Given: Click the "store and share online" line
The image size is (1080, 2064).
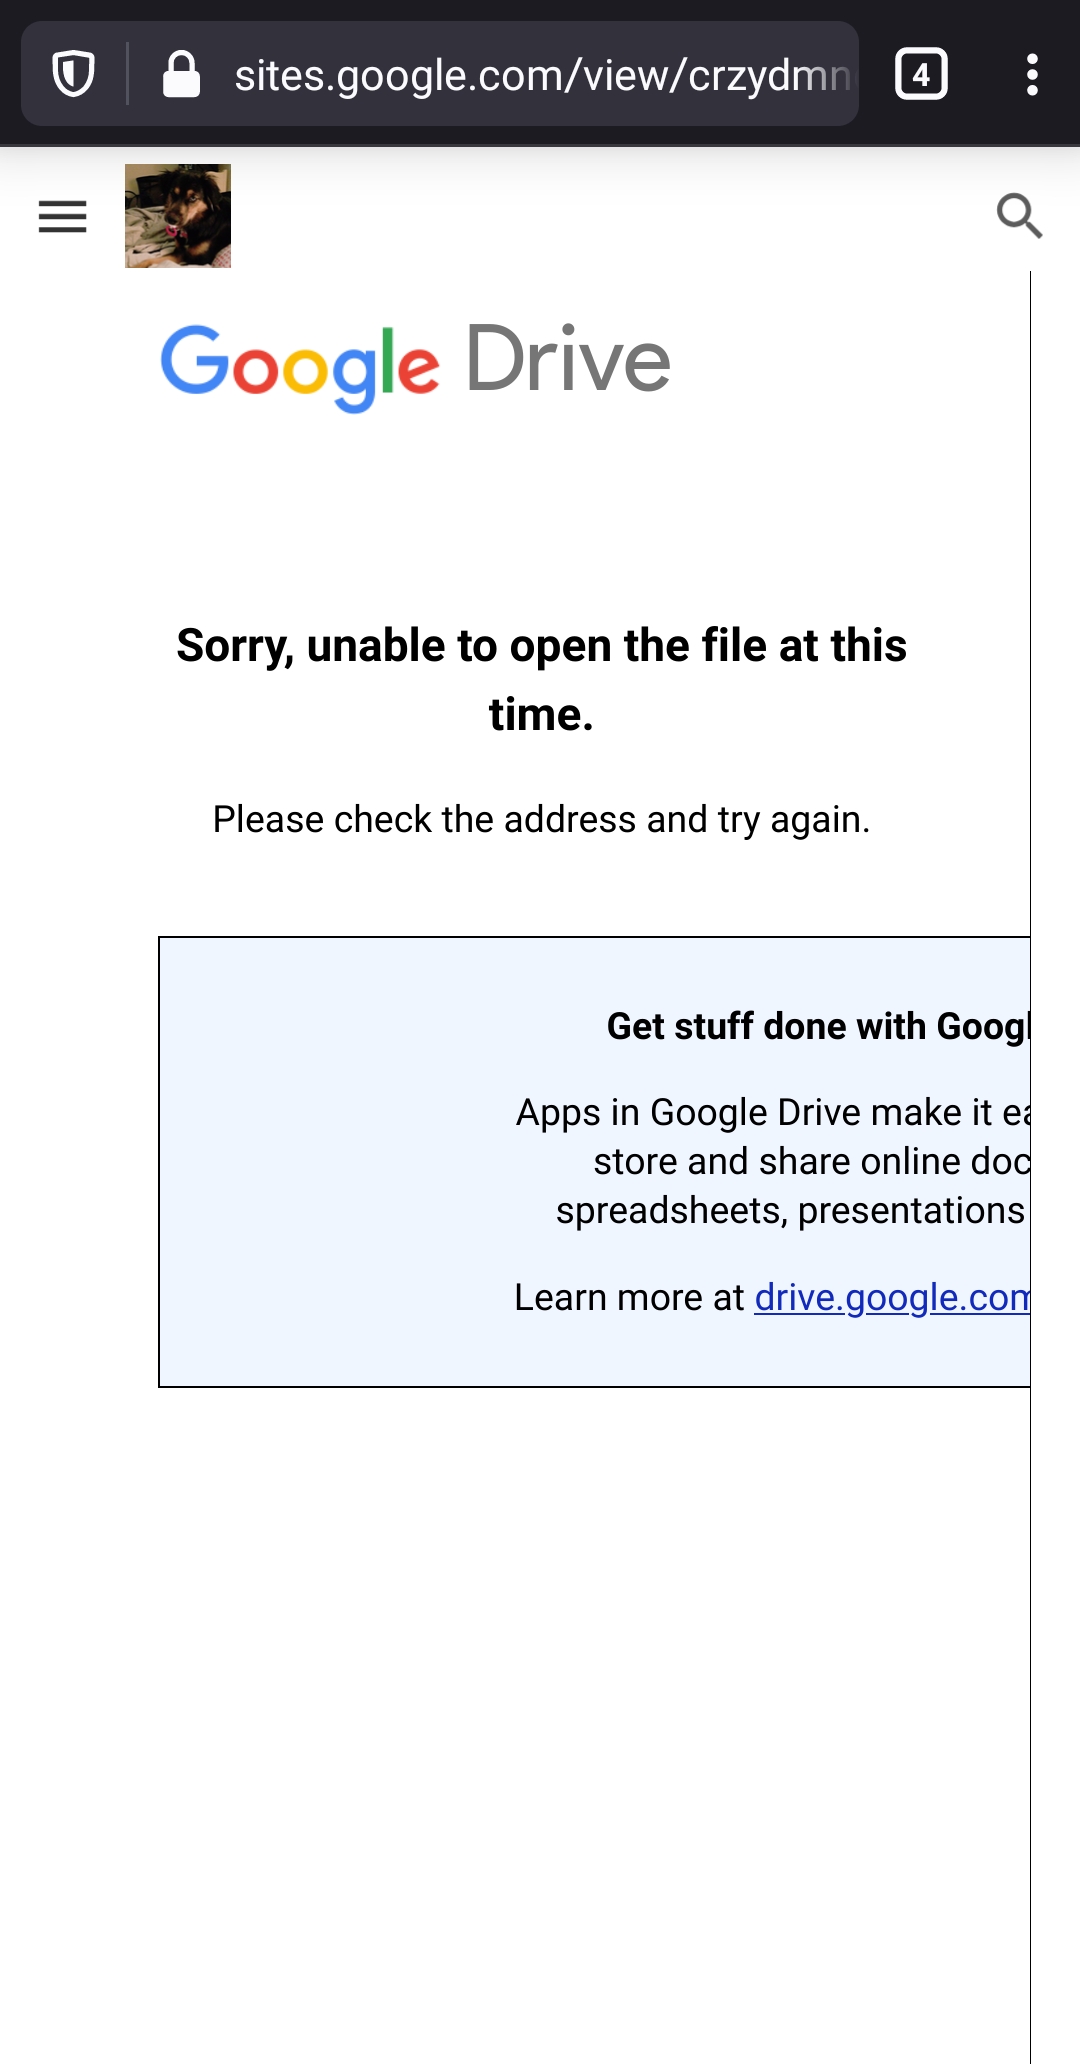Looking at the screenshot, I should pos(810,1162).
